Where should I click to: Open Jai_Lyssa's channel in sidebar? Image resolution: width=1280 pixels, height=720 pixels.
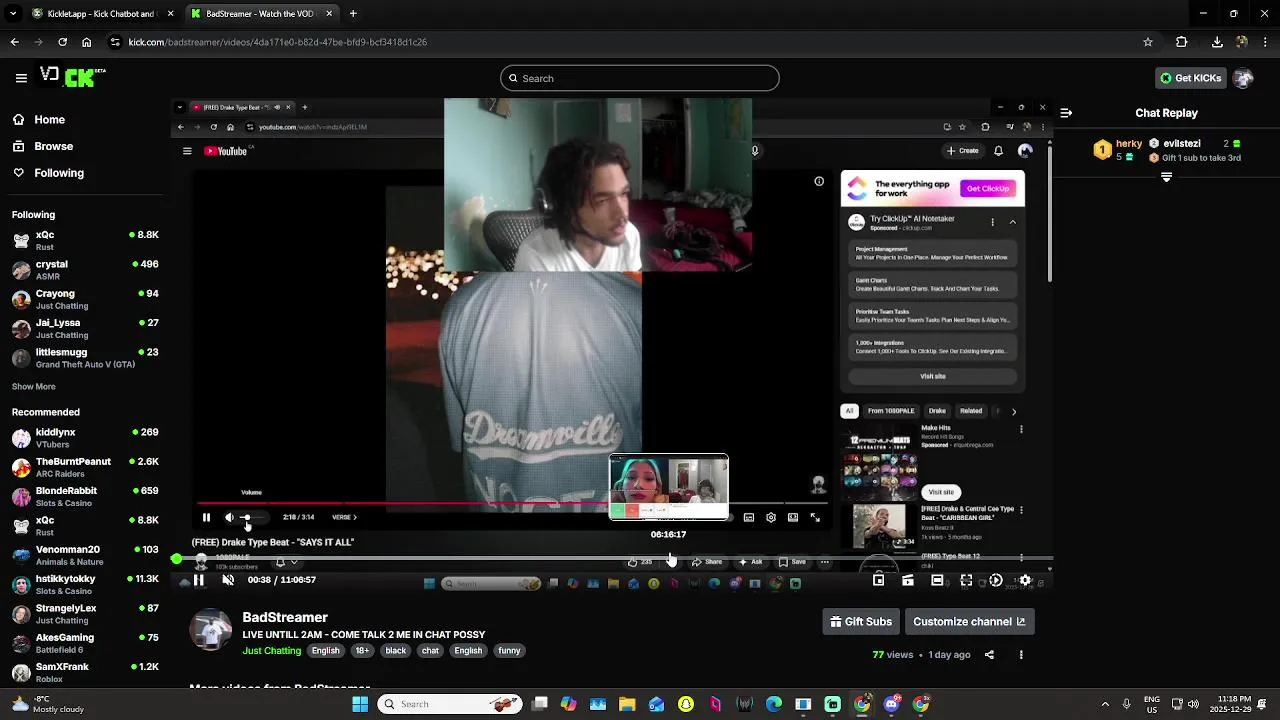(x=85, y=328)
